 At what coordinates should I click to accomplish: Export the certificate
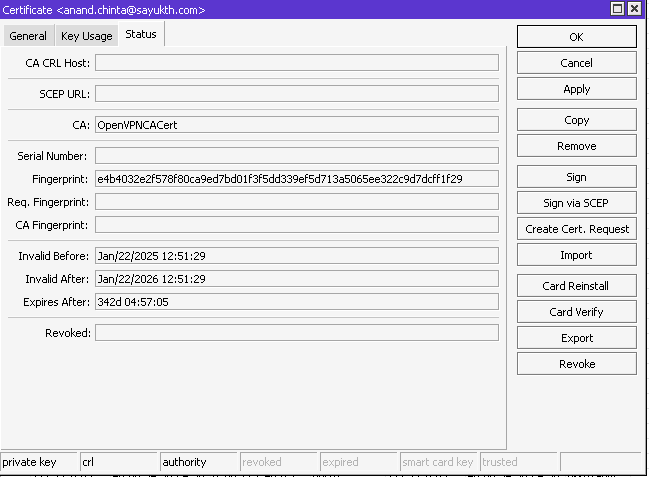577,338
